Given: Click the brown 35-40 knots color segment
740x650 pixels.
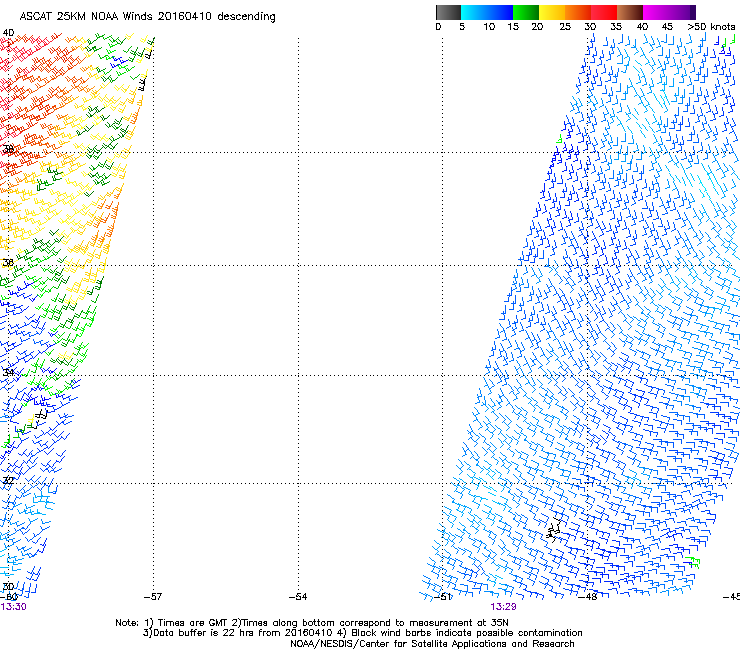Looking at the screenshot, I should point(630,12).
